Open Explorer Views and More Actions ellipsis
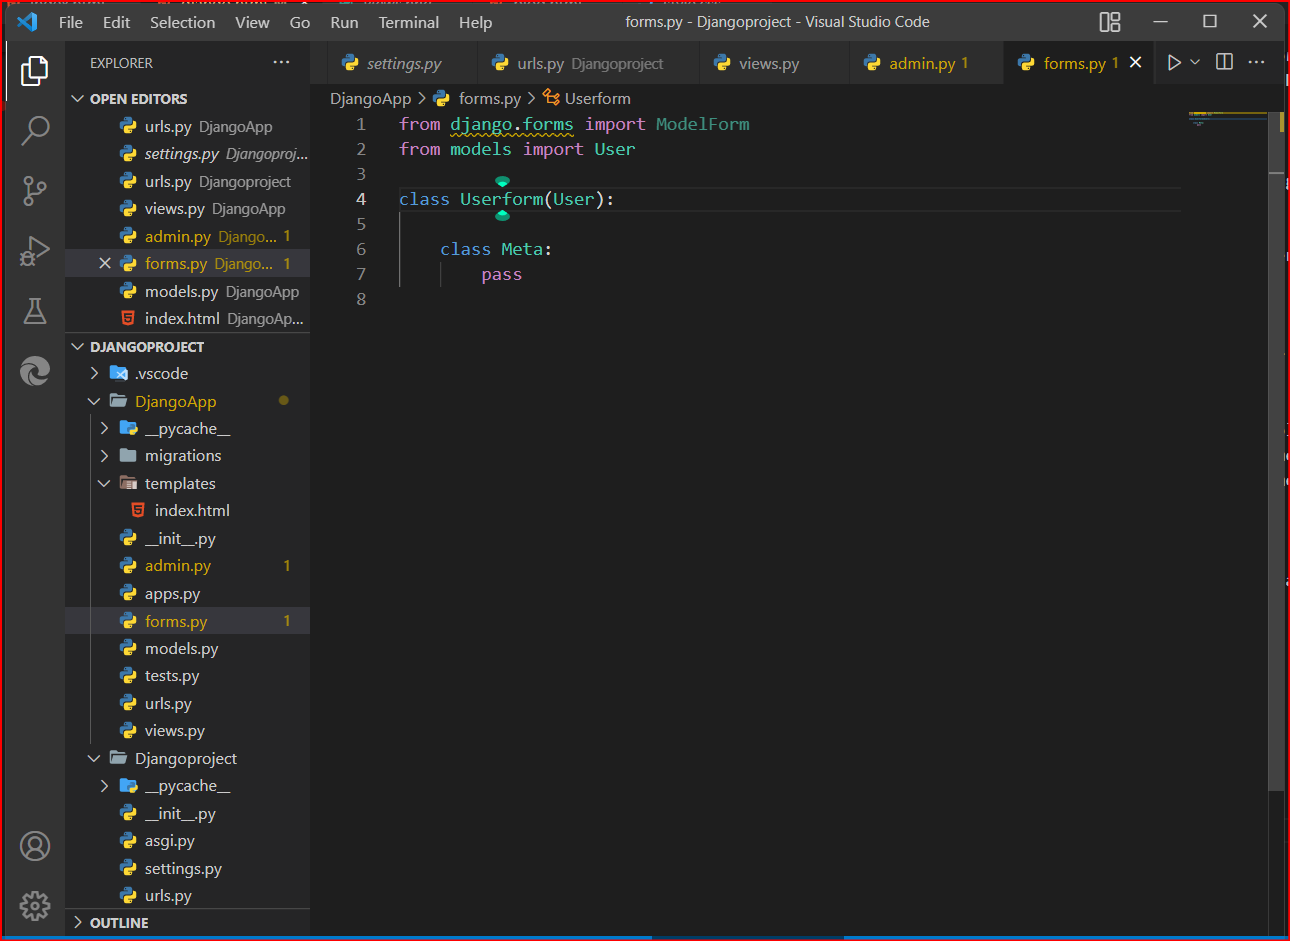Screen dimensions: 1290x941 click(x=282, y=62)
